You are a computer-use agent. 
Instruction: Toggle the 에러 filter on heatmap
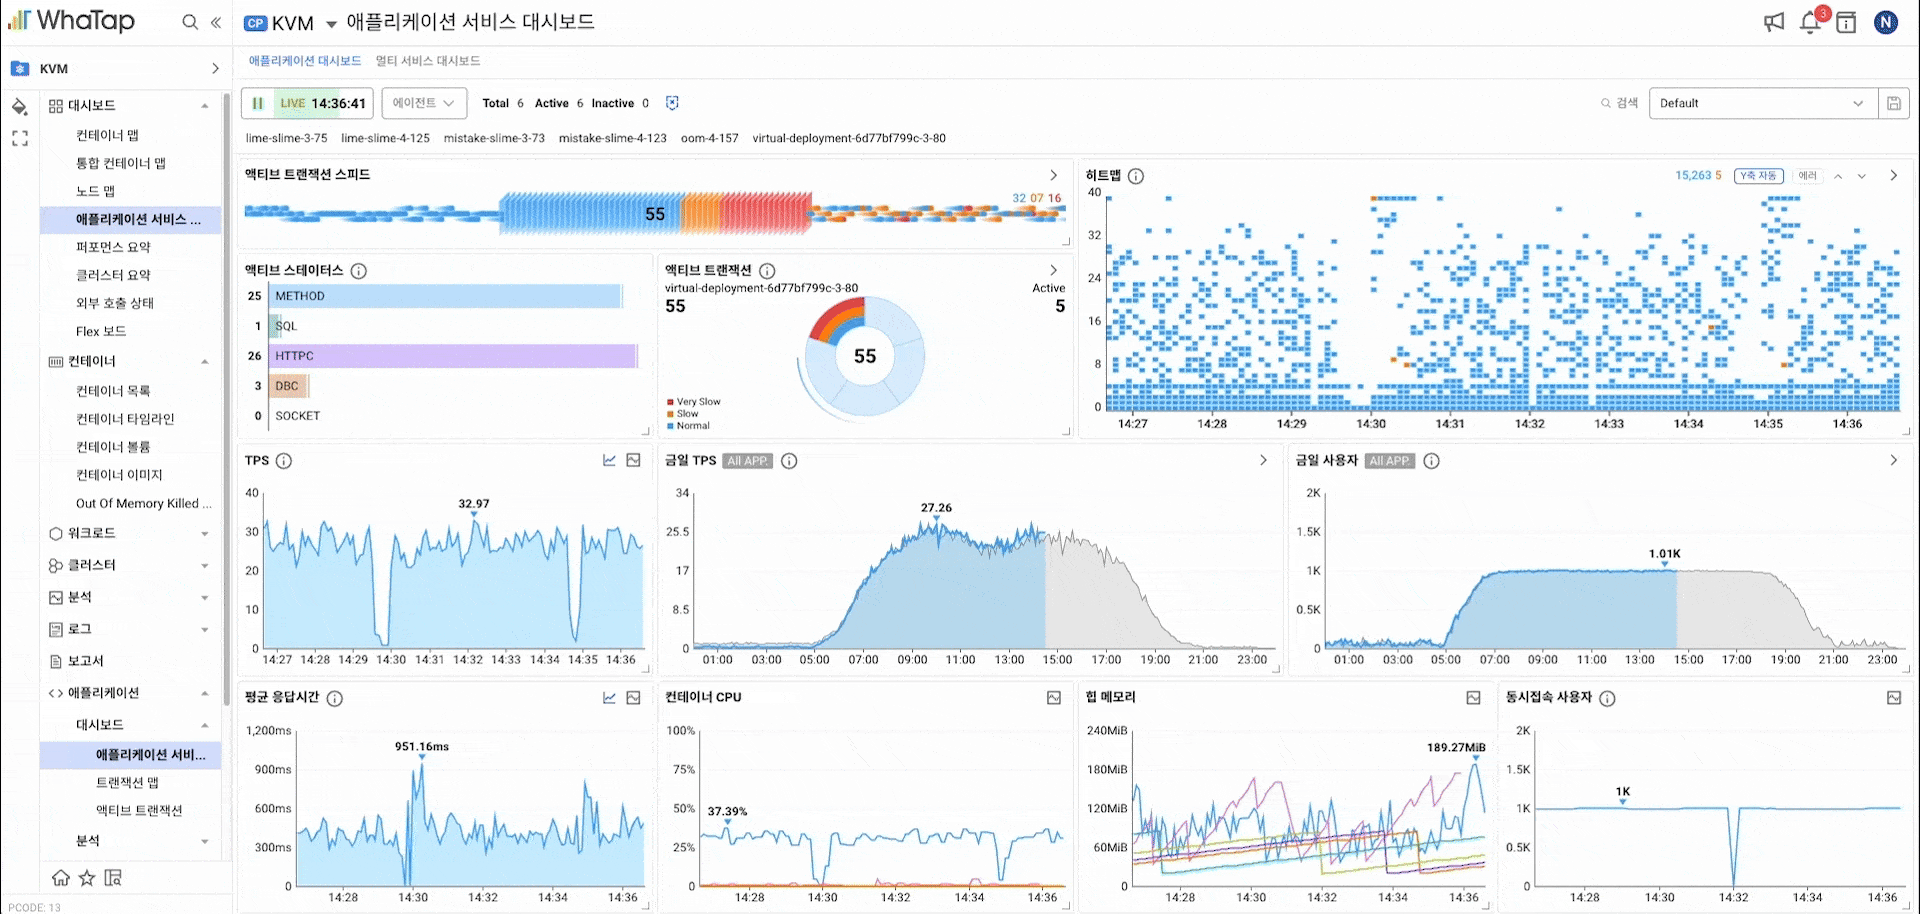point(1807,176)
